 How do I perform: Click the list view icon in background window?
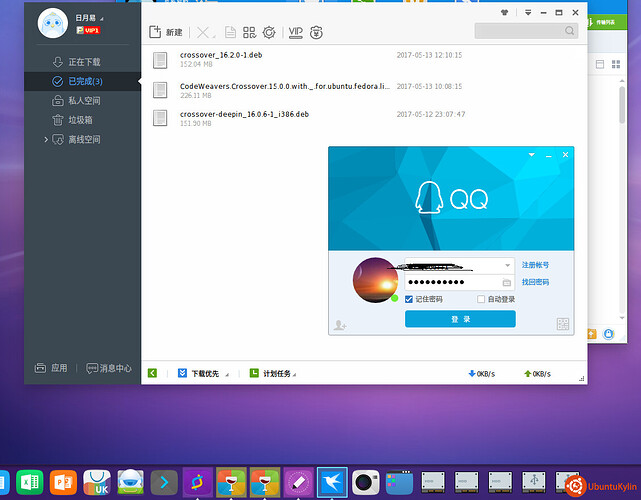[600, 64]
